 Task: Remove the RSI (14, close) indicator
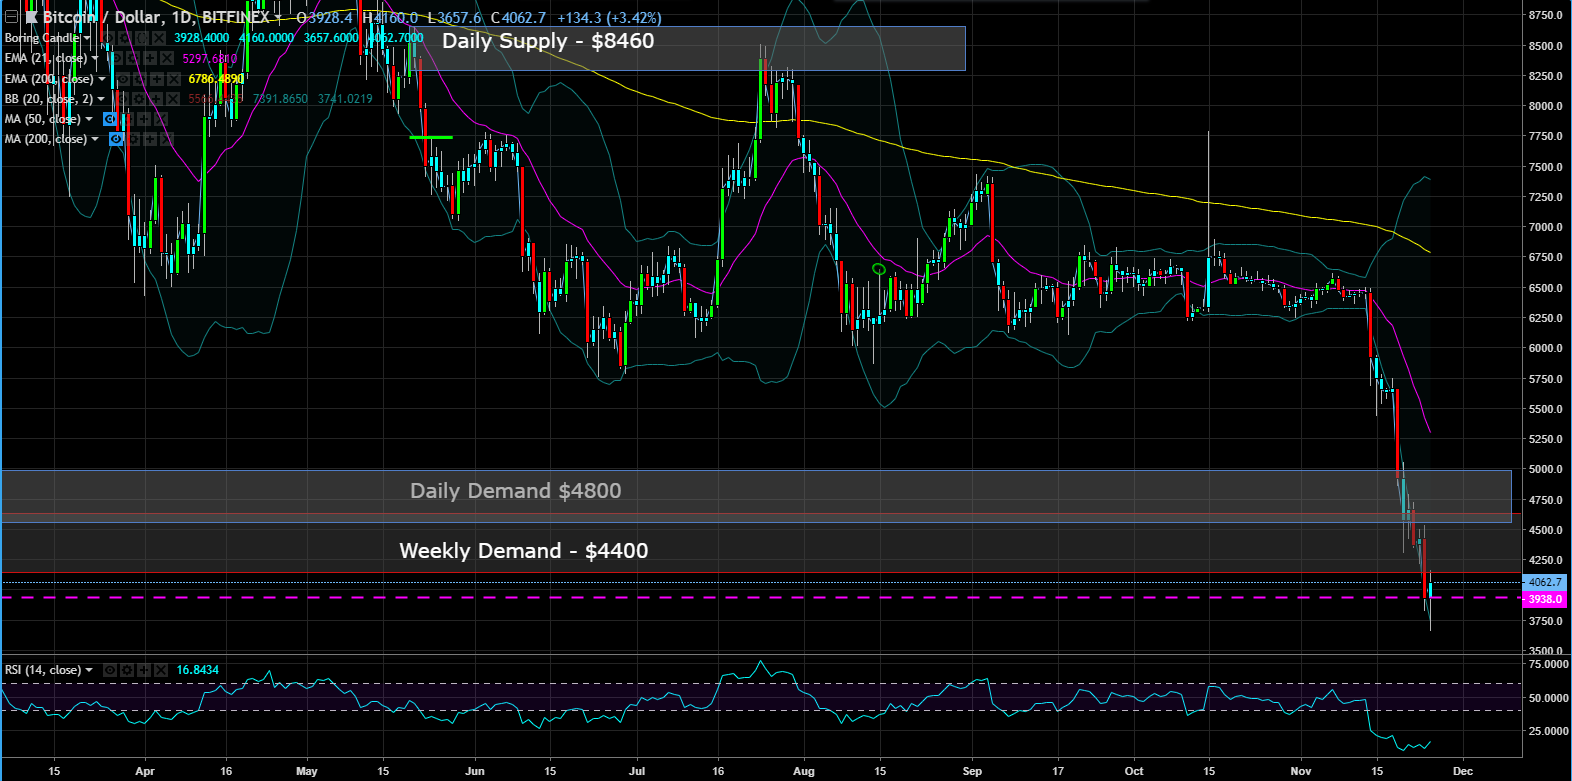coord(161,670)
